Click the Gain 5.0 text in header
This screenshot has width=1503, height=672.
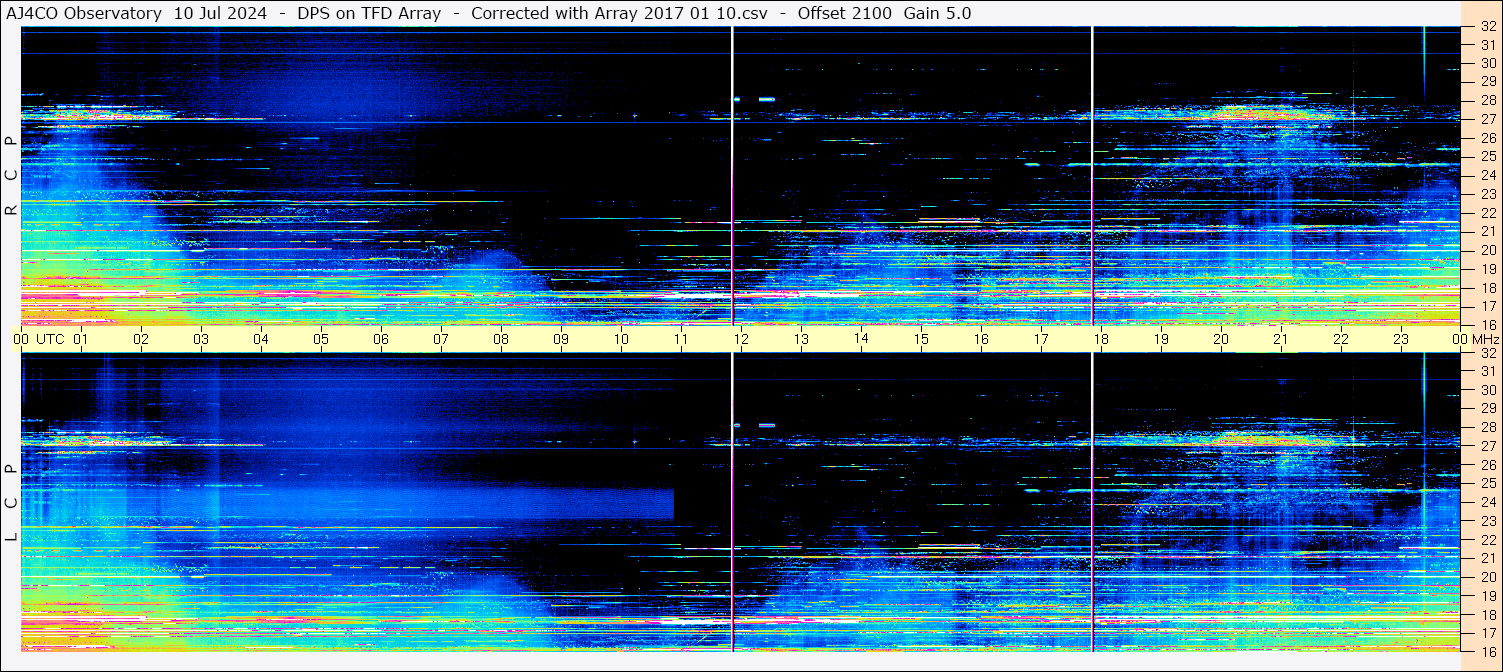[x=937, y=14]
